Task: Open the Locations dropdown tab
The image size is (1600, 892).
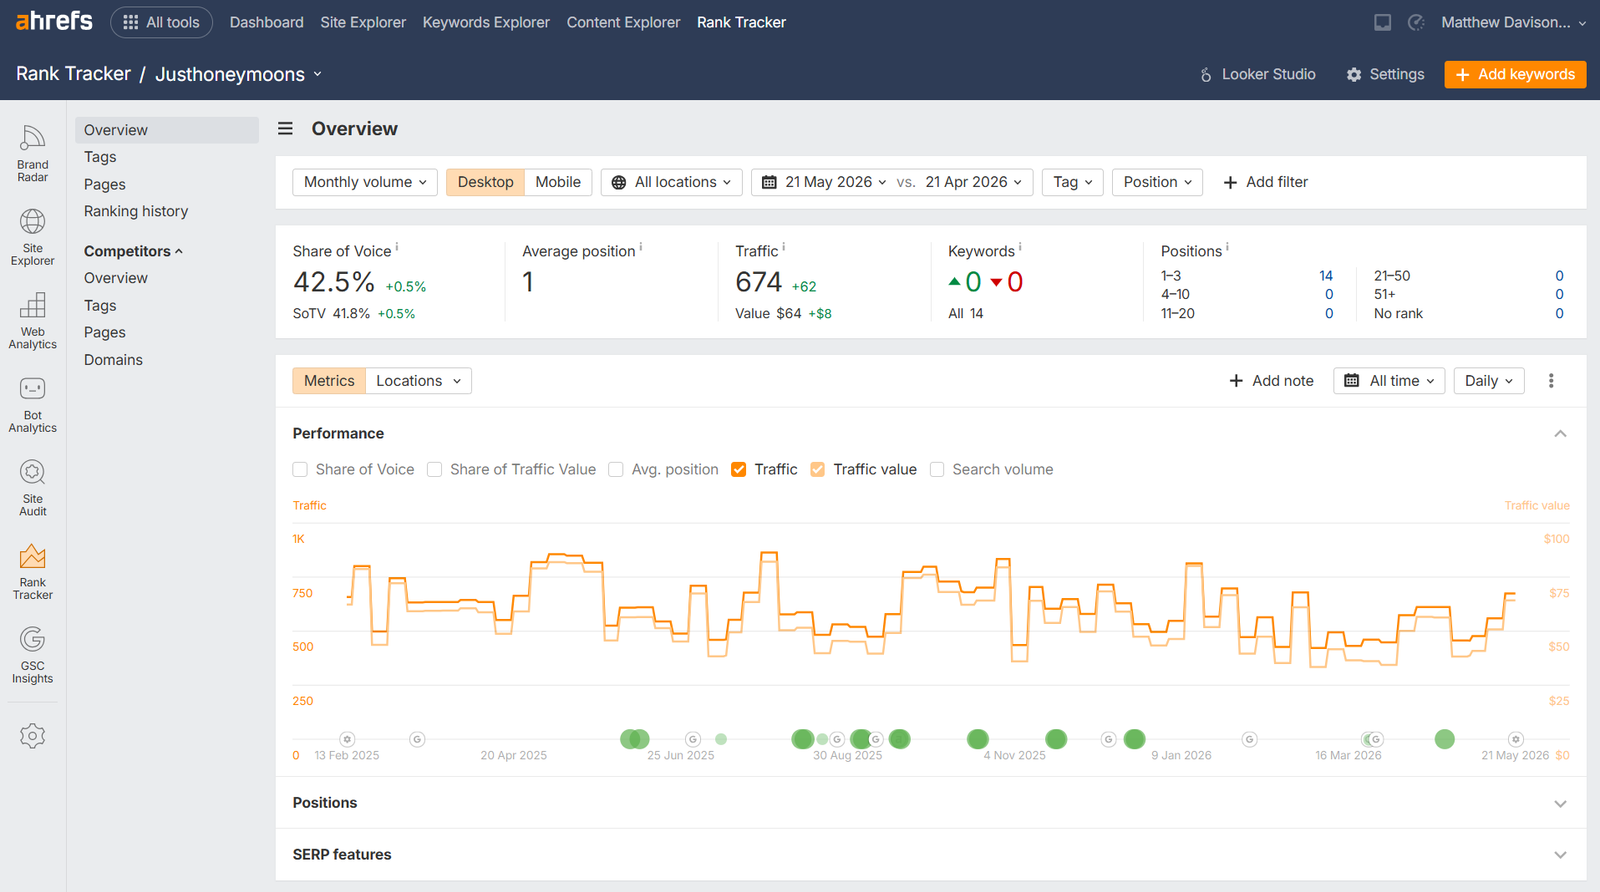Action: [418, 381]
